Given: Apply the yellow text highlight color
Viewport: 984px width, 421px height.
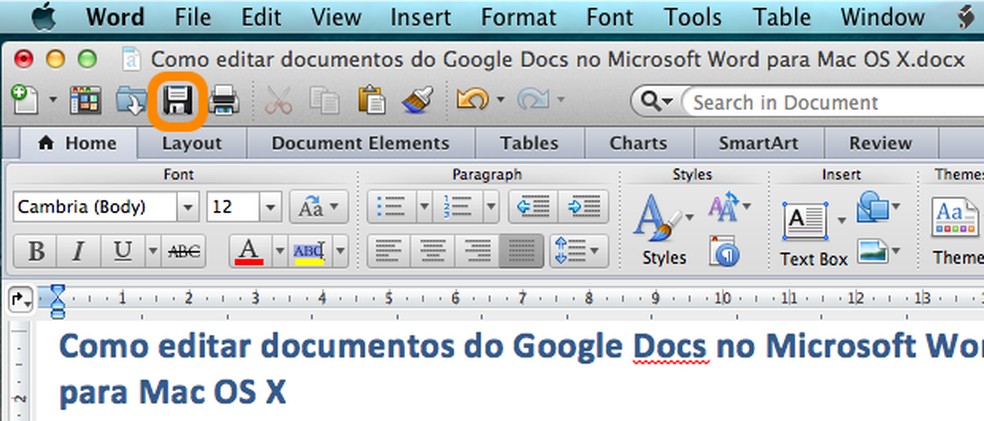Looking at the screenshot, I should point(309,251).
